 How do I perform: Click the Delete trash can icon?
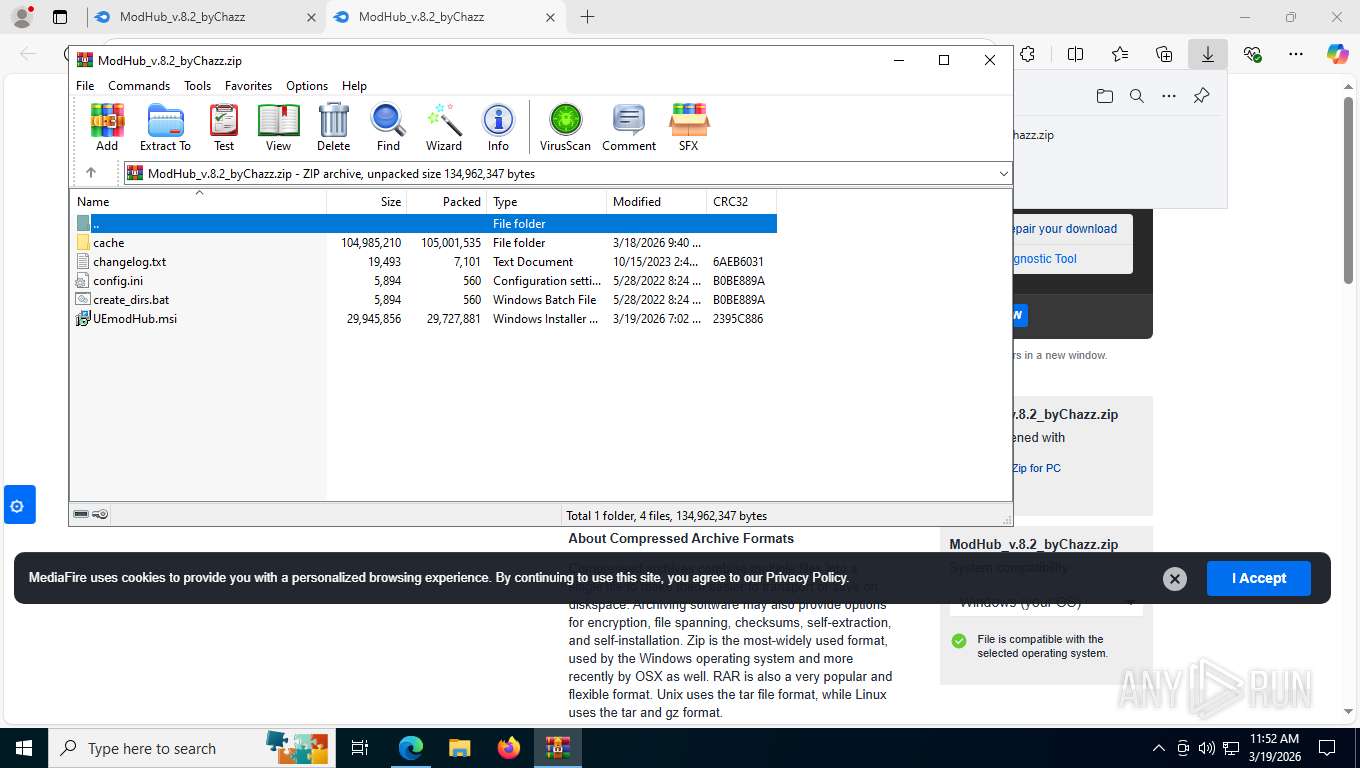[333, 127]
